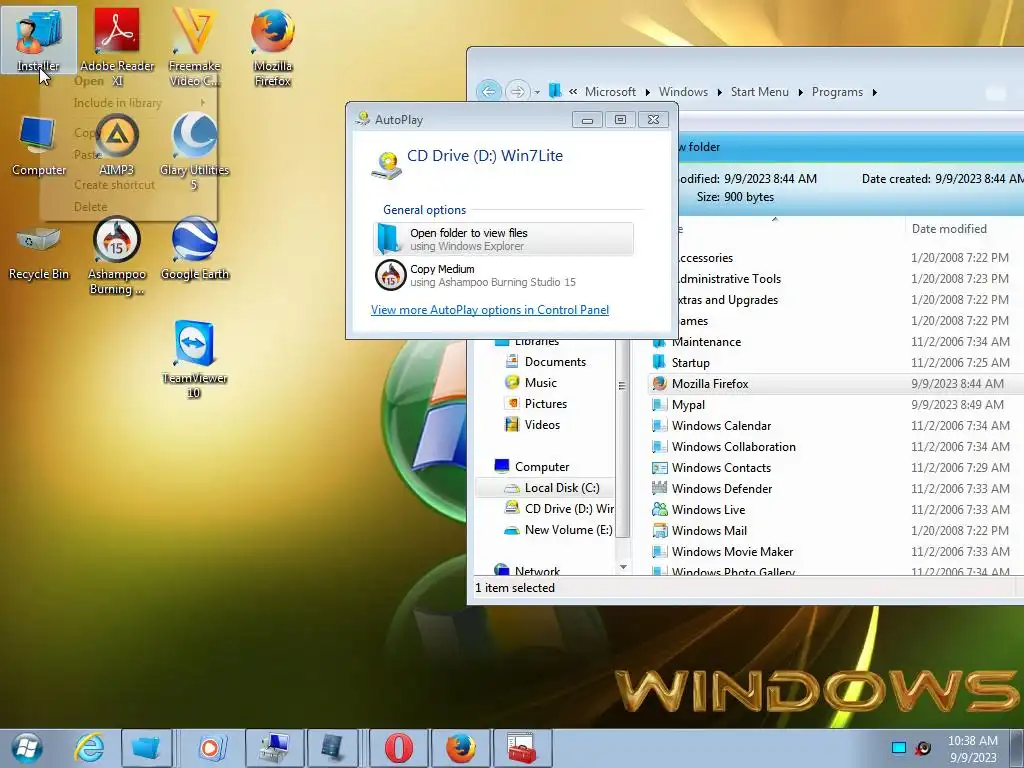Select the Mozilla Firefox shortcut row
1024x768 pixels.
coord(836,383)
